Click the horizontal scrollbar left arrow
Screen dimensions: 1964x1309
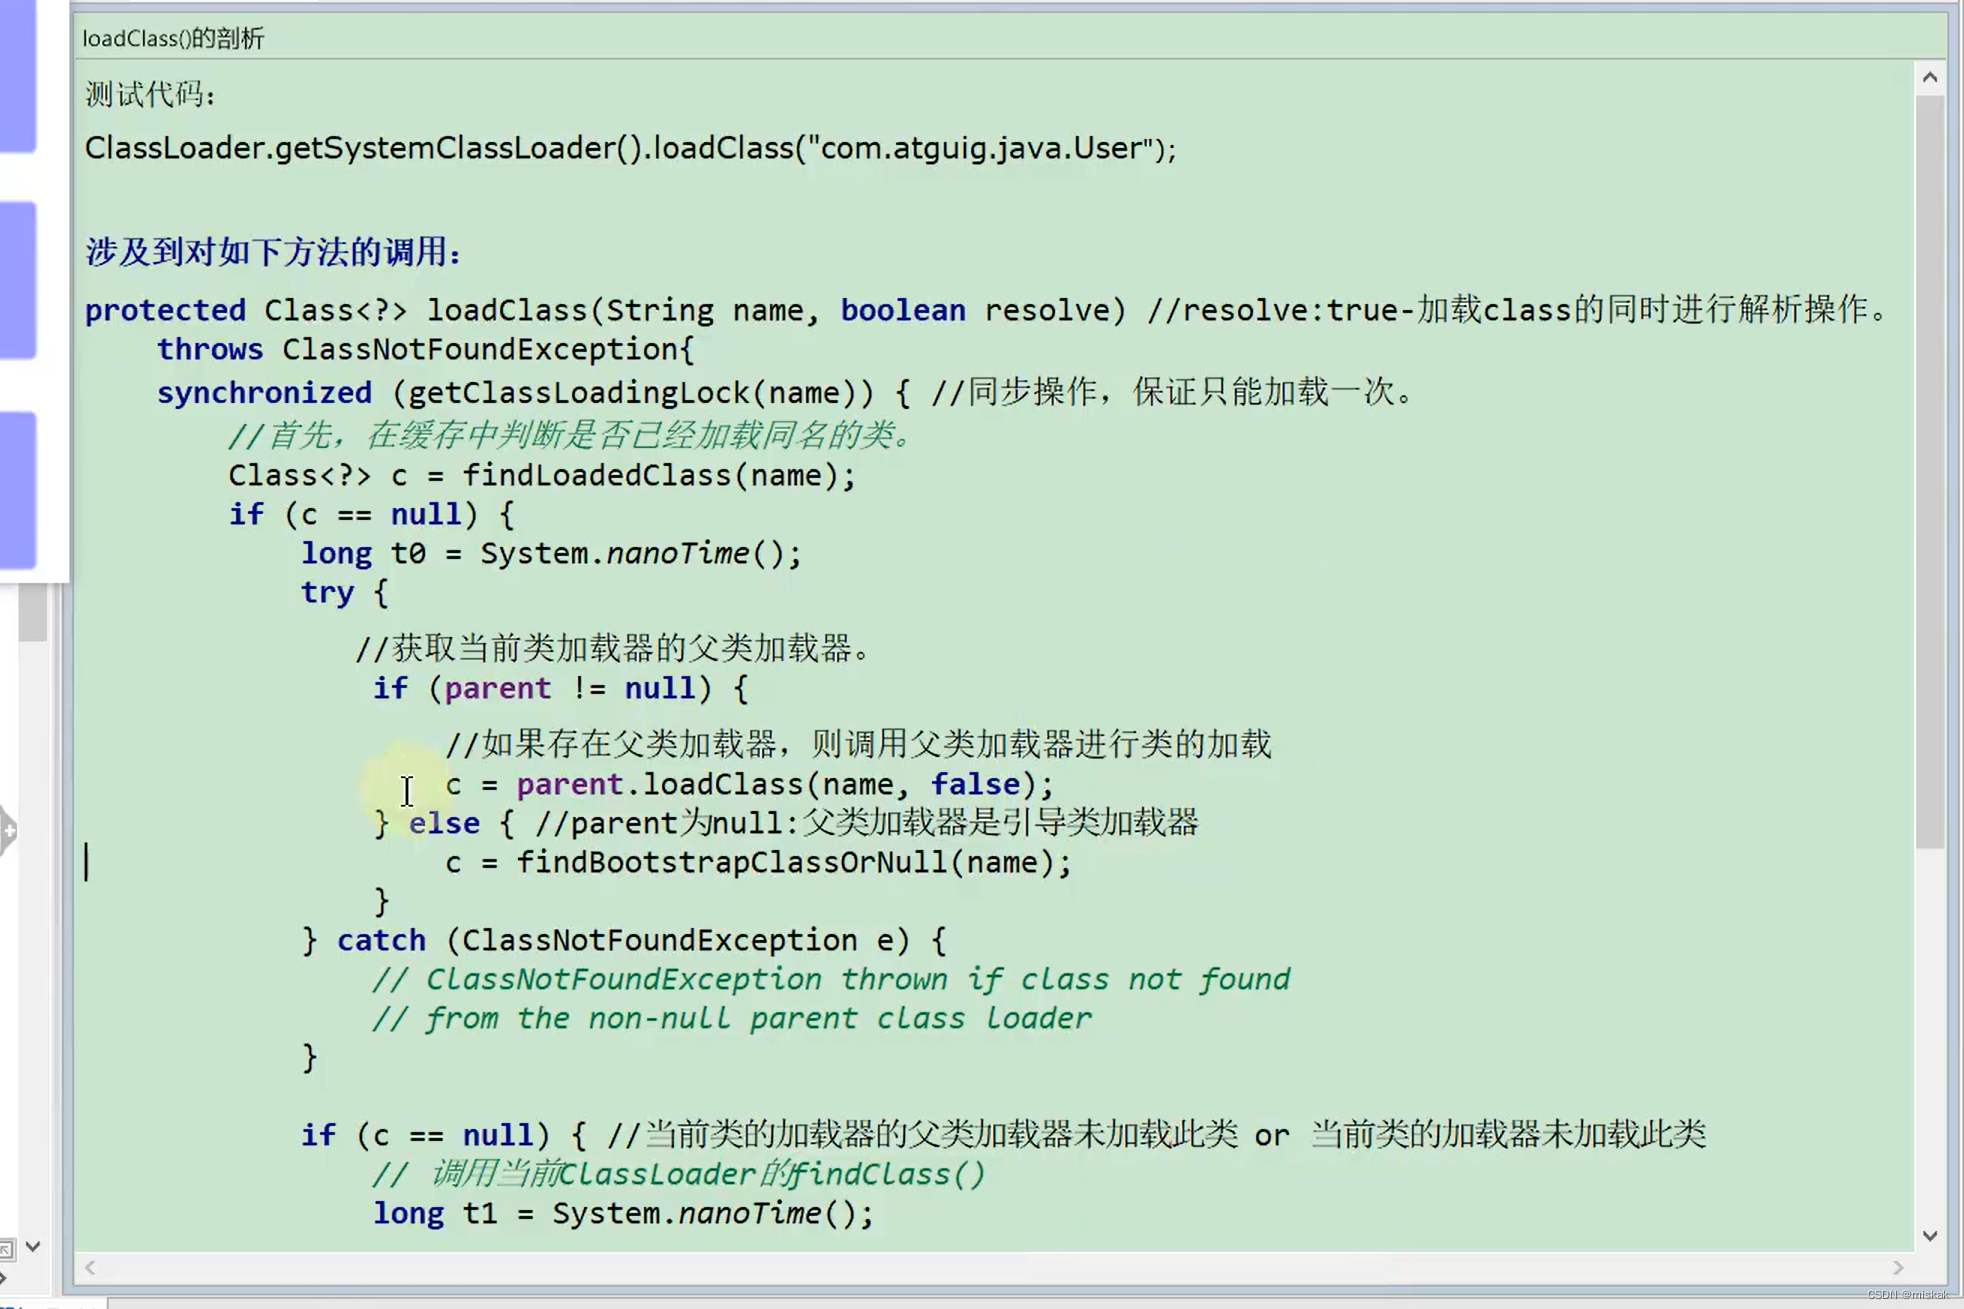click(x=90, y=1267)
